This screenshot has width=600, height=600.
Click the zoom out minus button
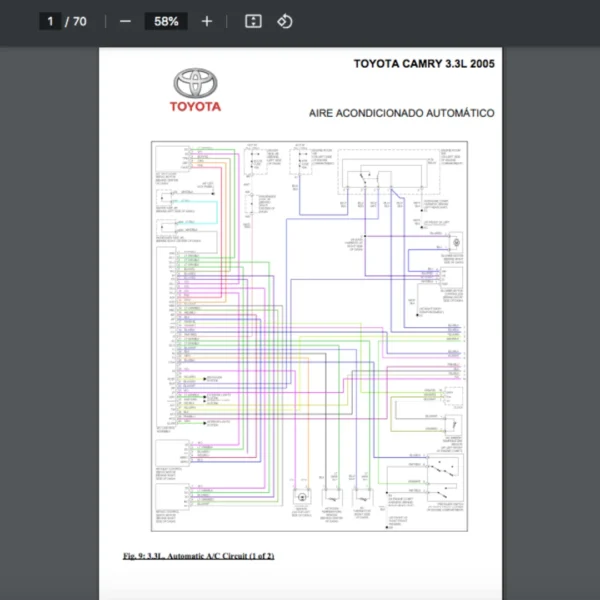pyautogui.click(x=125, y=21)
